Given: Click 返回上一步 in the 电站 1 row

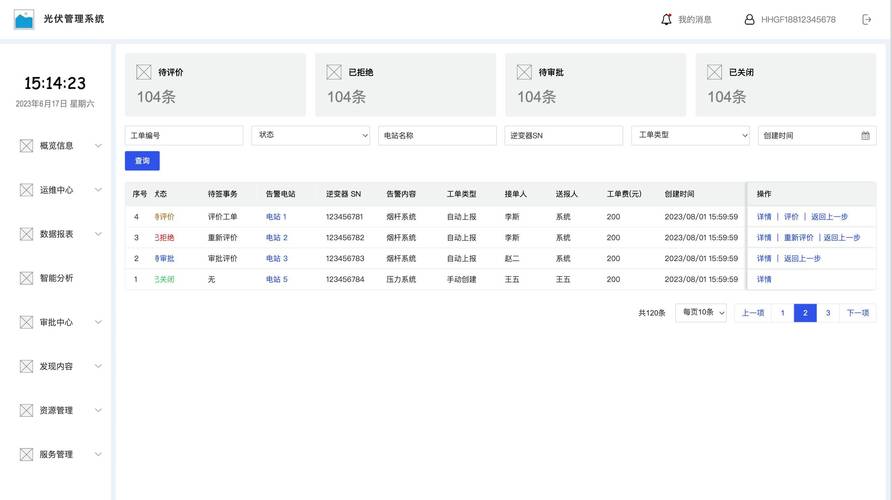Looking at the screenshot, I should (829, 217).
